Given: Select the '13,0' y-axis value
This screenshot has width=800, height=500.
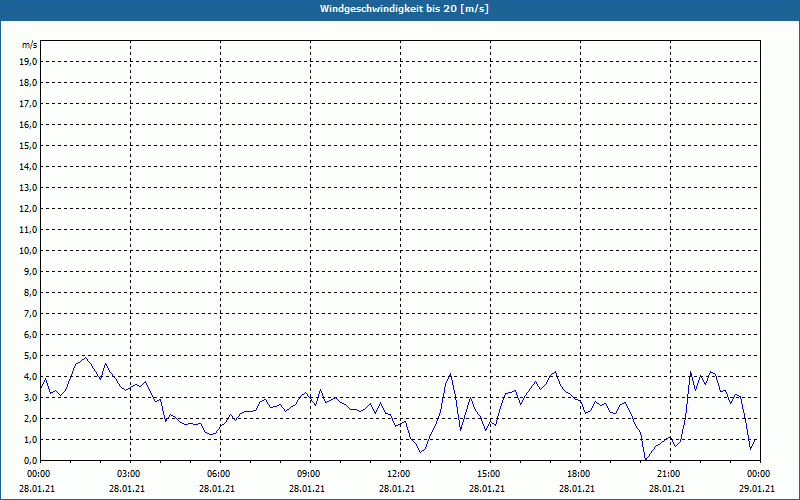Looking at the screenshot, I should click(x=28, y=187).
